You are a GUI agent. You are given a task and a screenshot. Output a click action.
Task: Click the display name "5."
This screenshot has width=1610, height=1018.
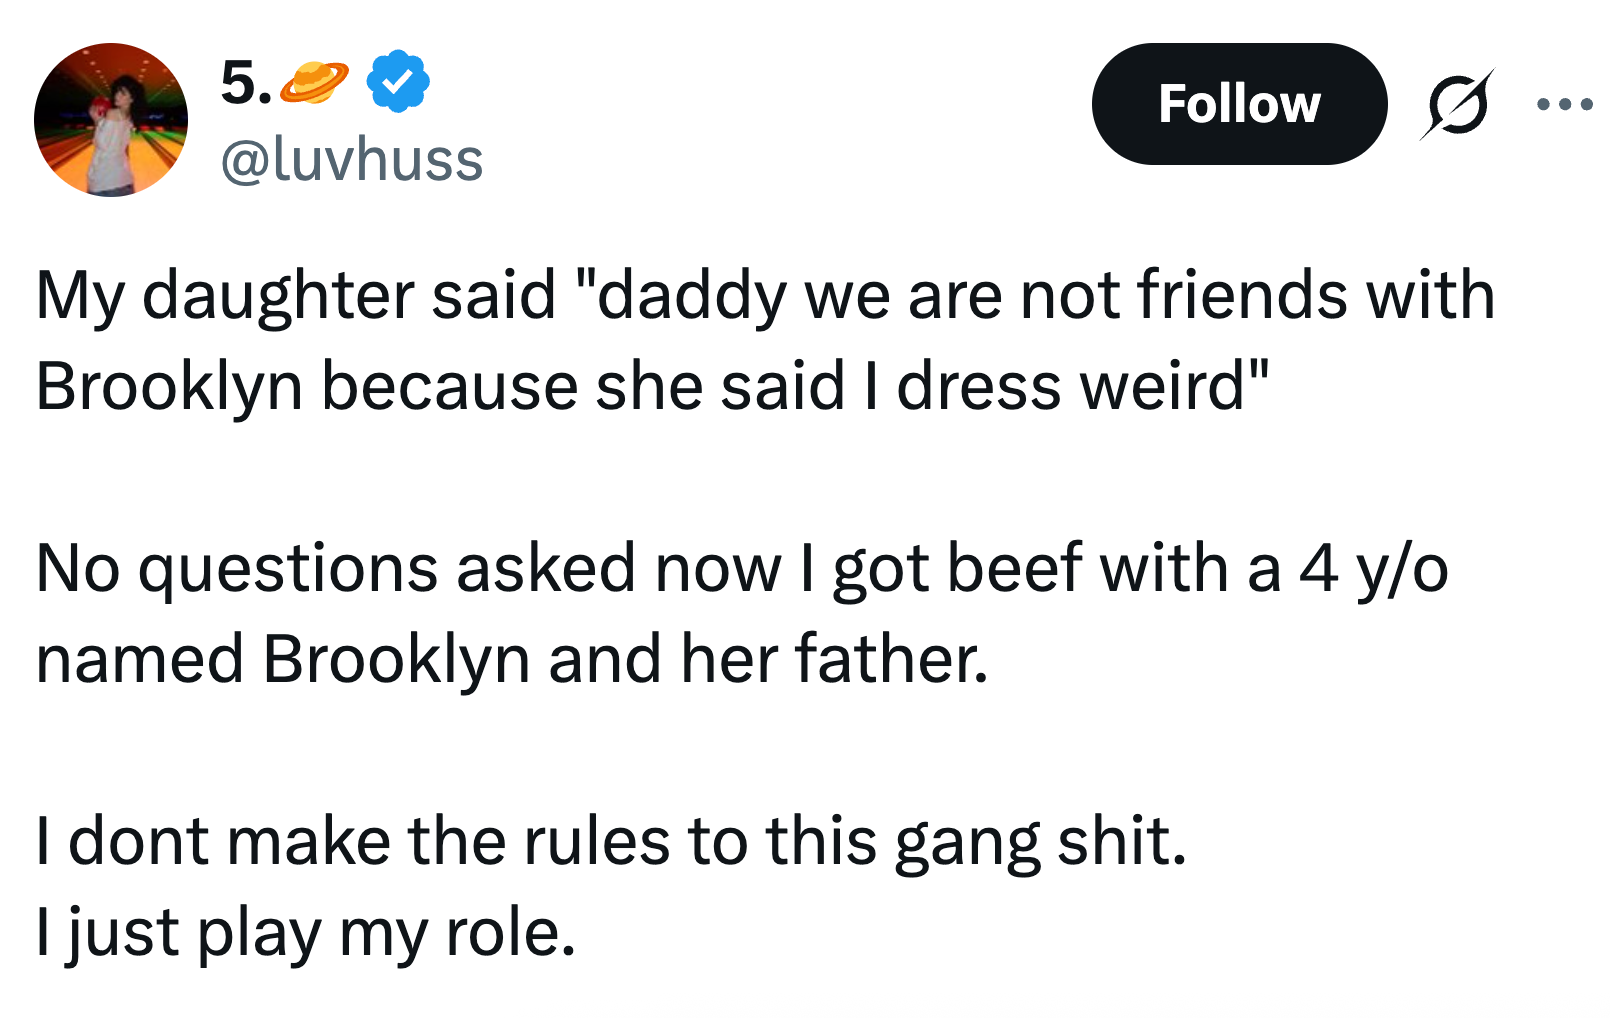point(245,82)
